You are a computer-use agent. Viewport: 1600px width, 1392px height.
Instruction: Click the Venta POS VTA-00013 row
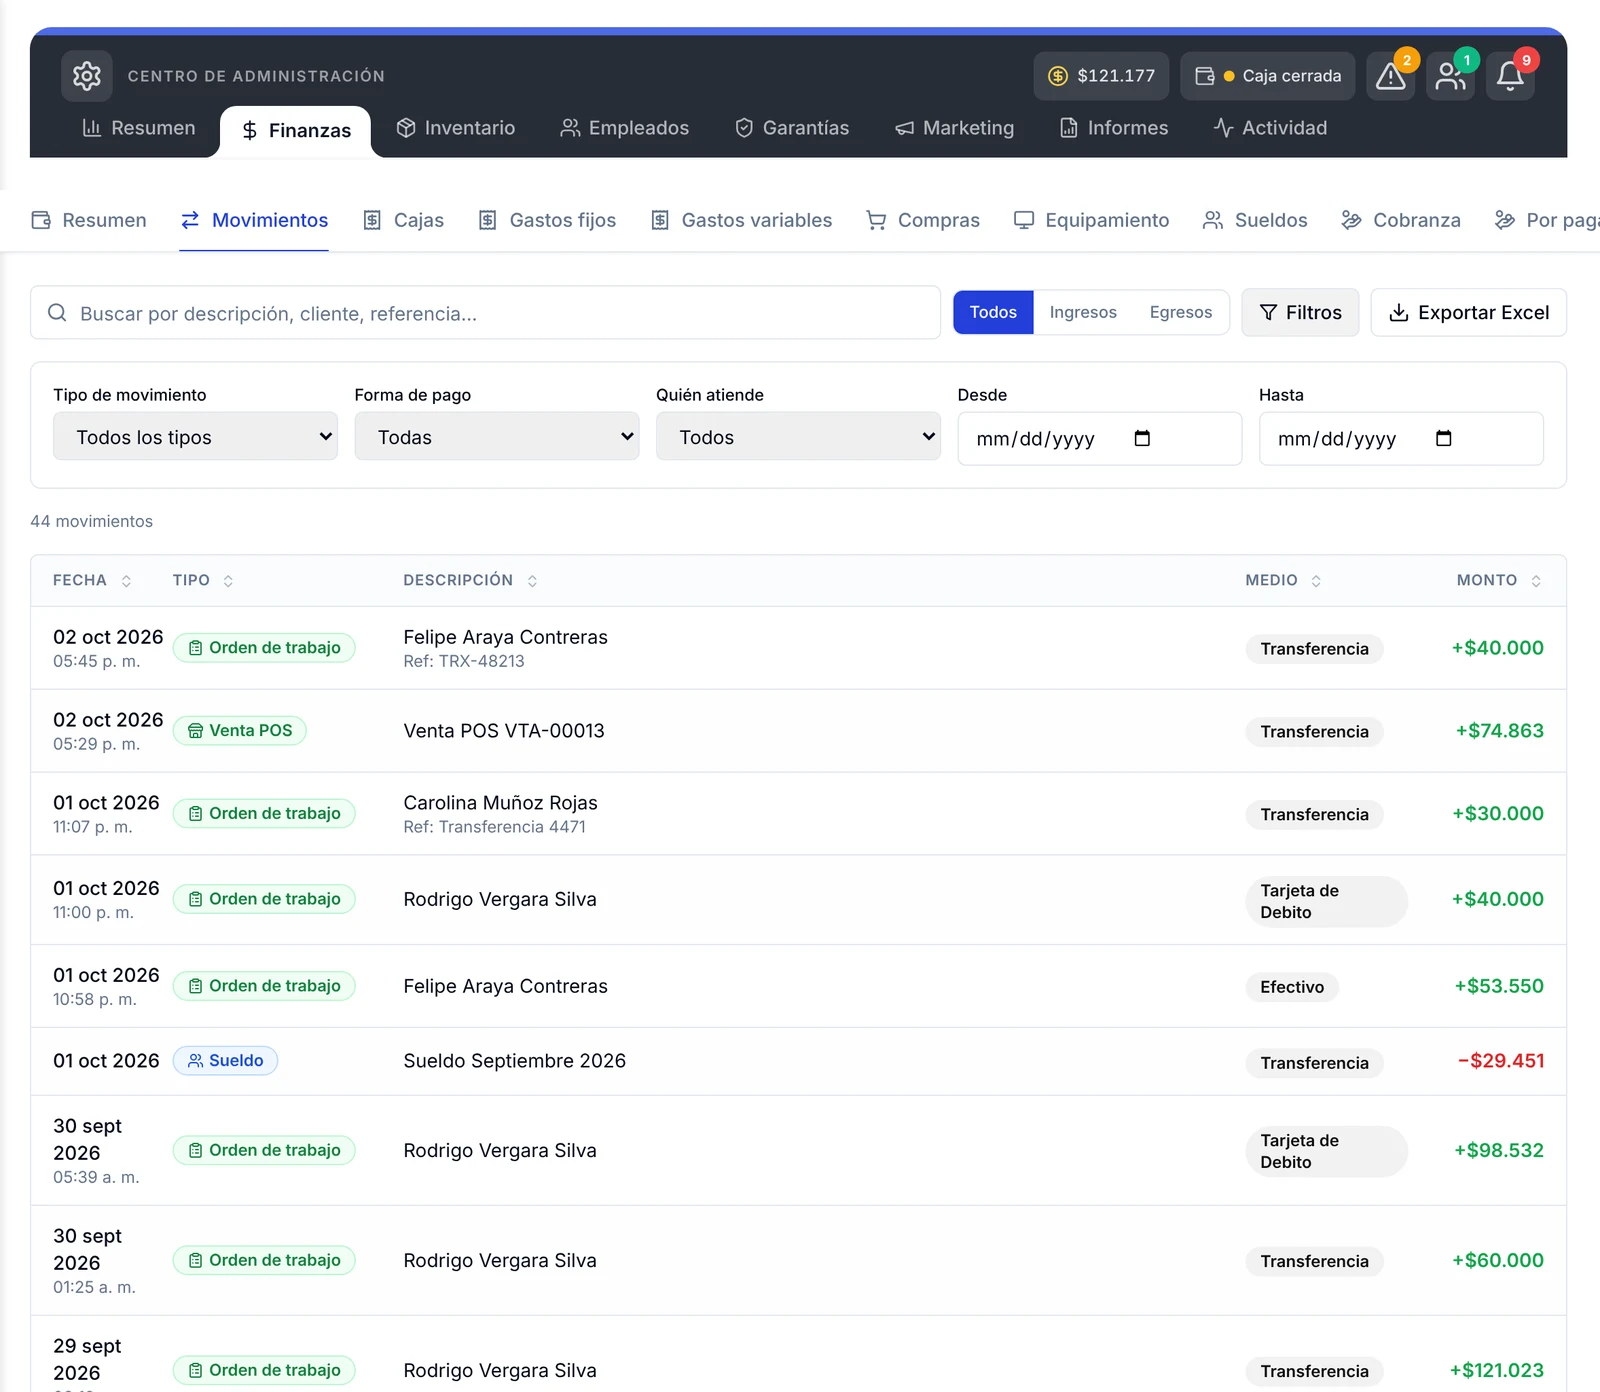pyautogui.click(x=798, y=731)
